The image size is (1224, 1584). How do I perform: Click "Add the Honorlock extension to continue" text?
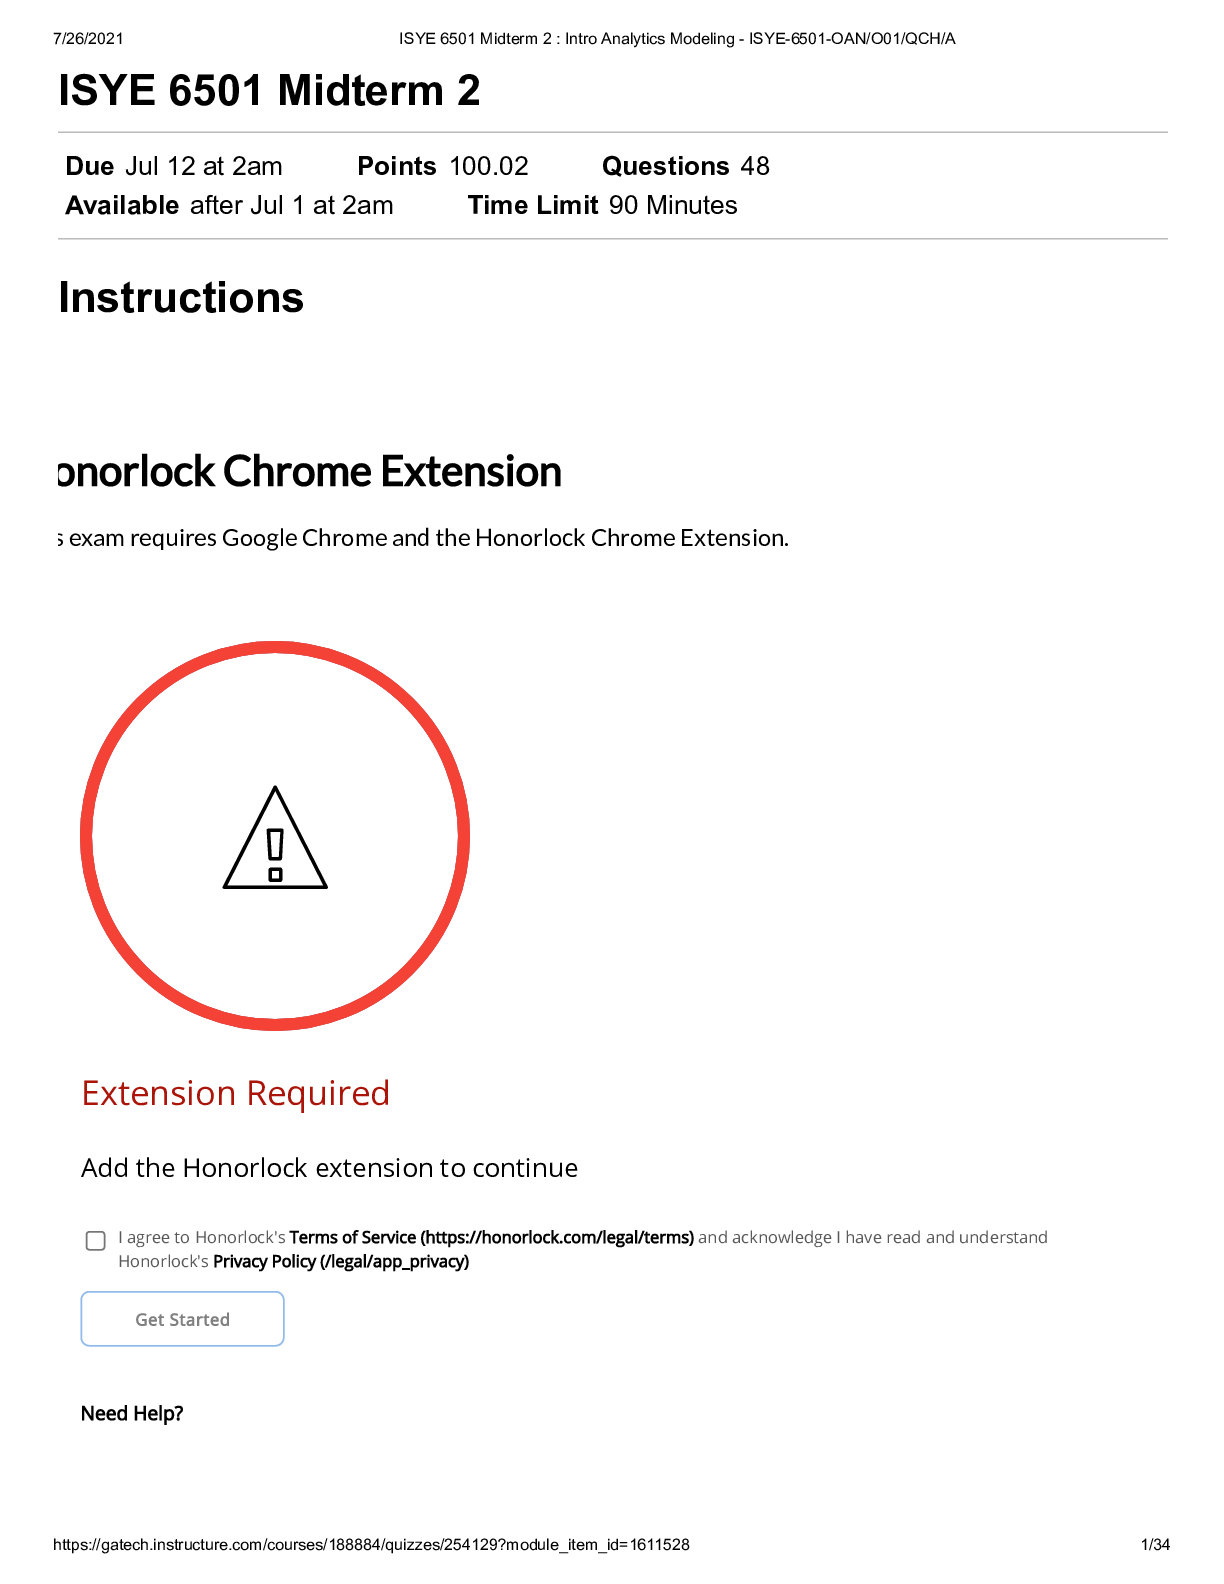[329, 1168]
